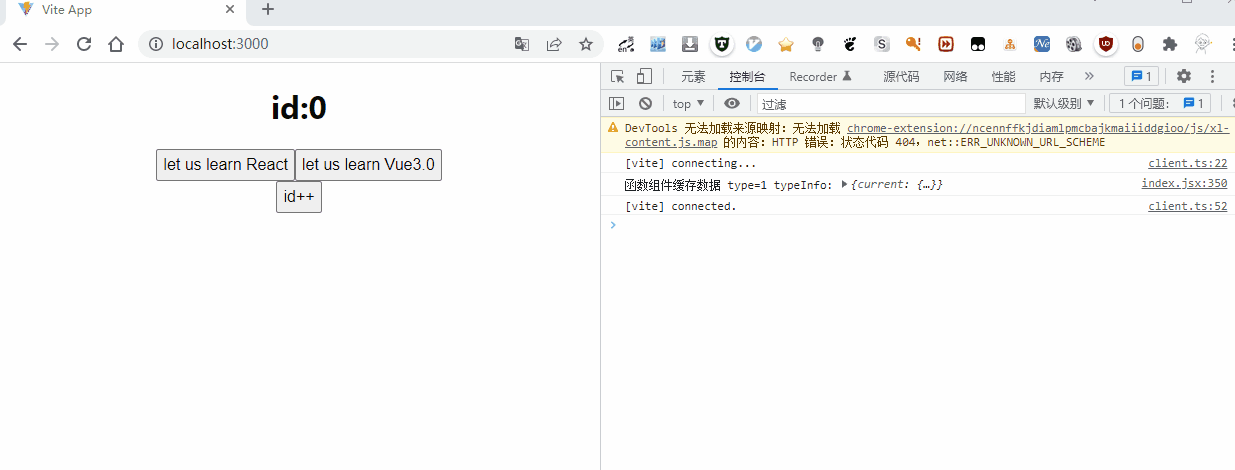Toggle live expression eye icon
Image resolution: width=1235 pixels, height=470 pixels.
[x=732, y=103]
